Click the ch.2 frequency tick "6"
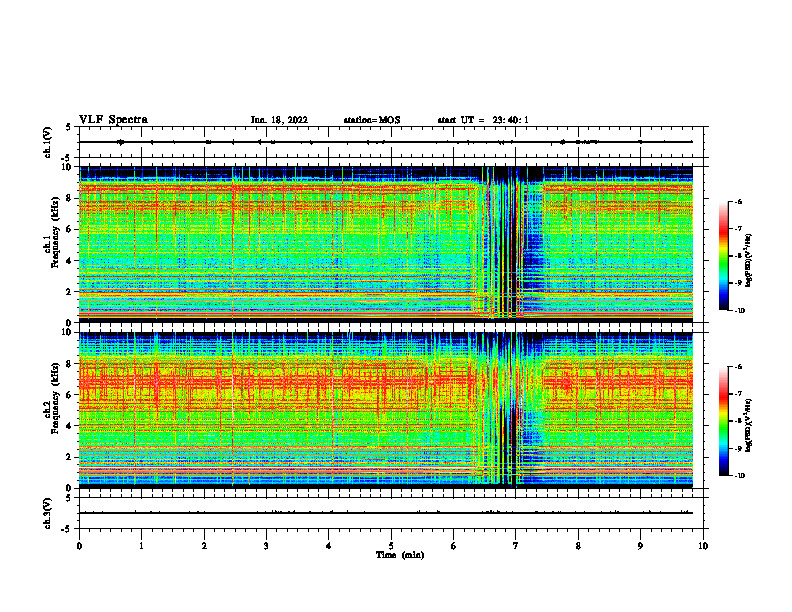This screenshot has width=792, height=612. 70,395
